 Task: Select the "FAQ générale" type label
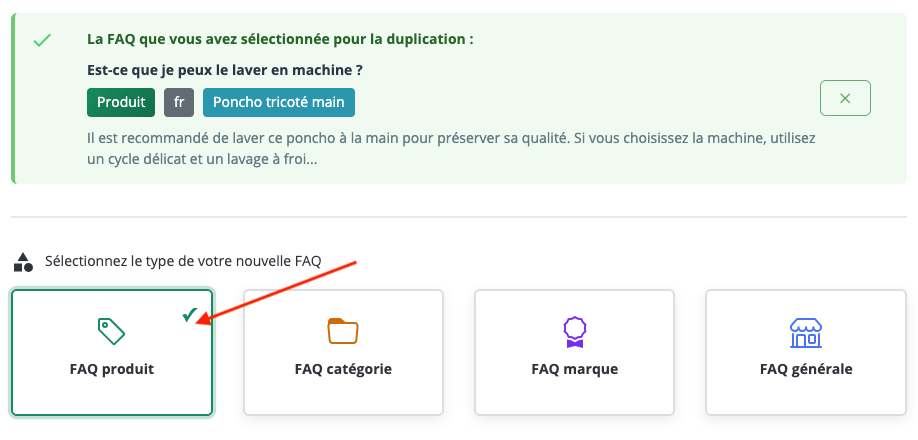[806, 369]
